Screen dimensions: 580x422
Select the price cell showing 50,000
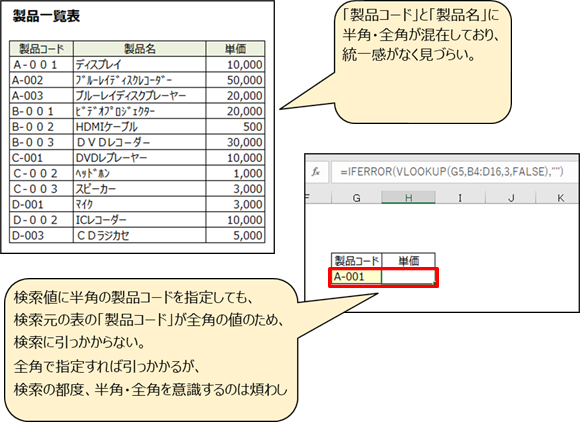pyautogui.click(x=235, y=80)
